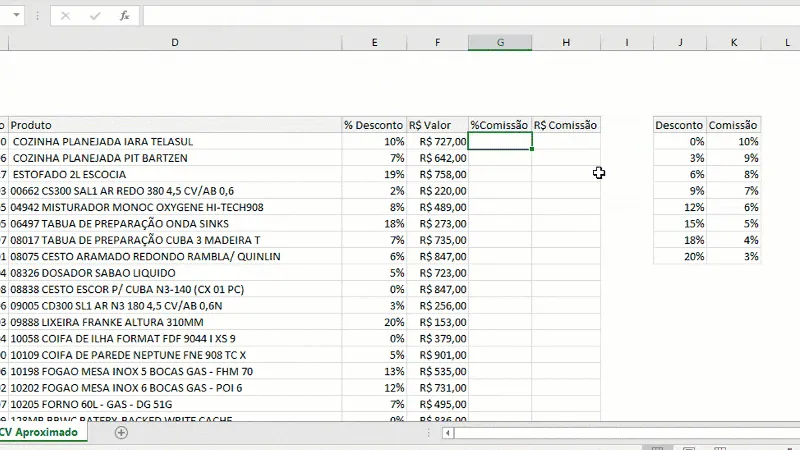The image size is (800, 450).
Task: Expand the Name Box dropdown arrow
Action: [x=16, y=15]
